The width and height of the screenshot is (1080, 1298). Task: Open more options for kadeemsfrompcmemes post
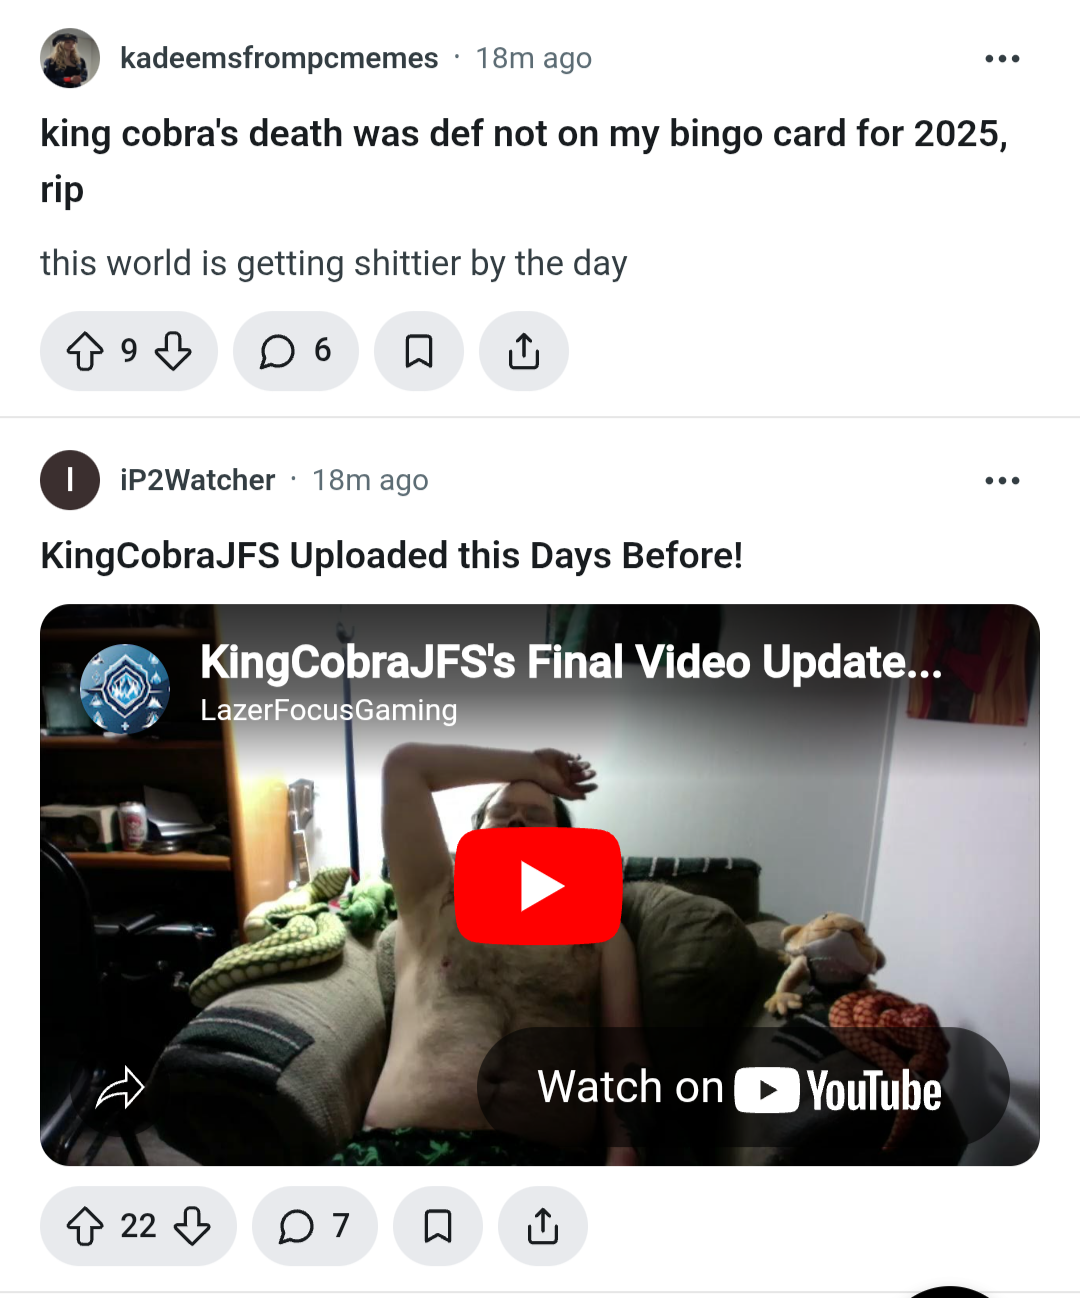[x=1002, y=59]
